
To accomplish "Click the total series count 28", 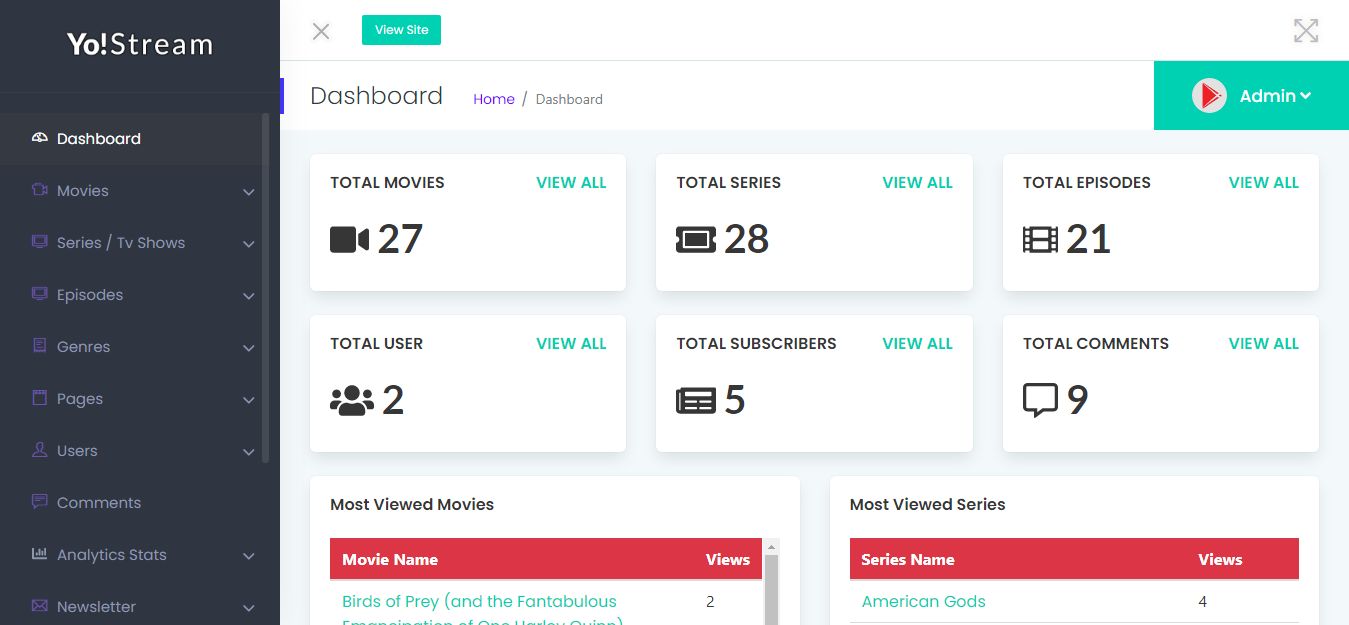I will [x=747, y=240].
